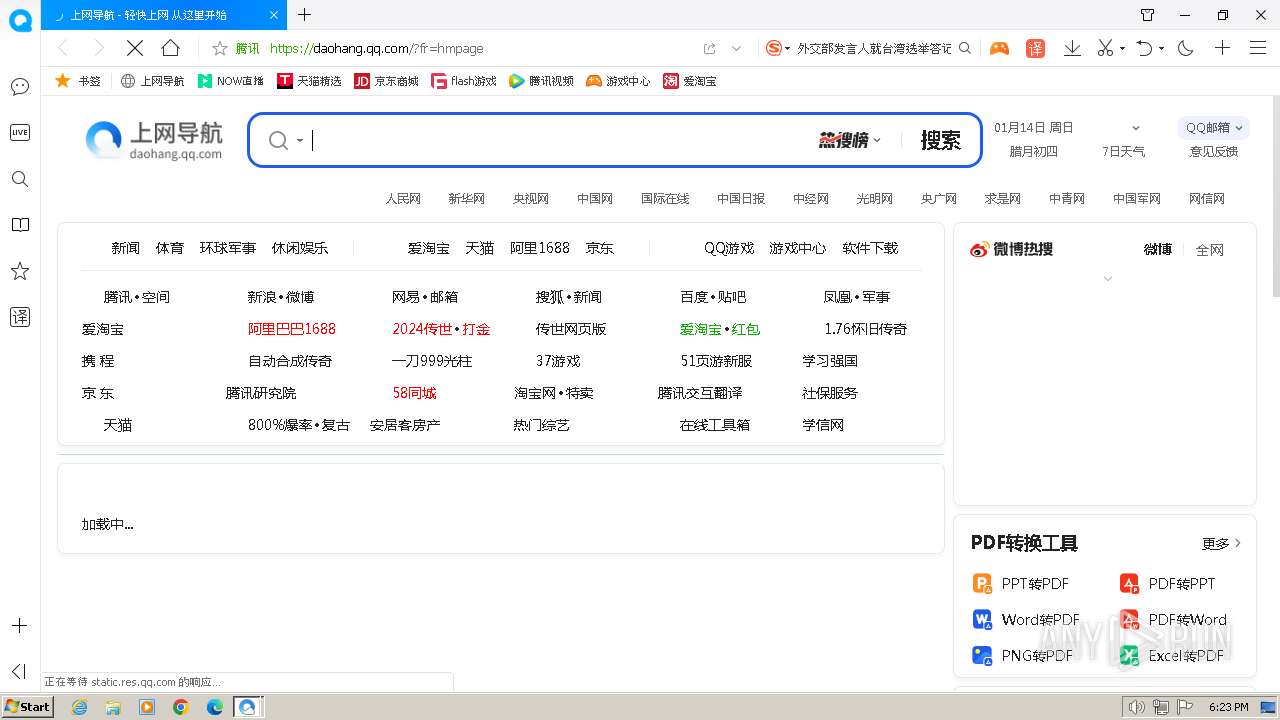Click the plus icon beside the moon

click(x=1222, y=48)
